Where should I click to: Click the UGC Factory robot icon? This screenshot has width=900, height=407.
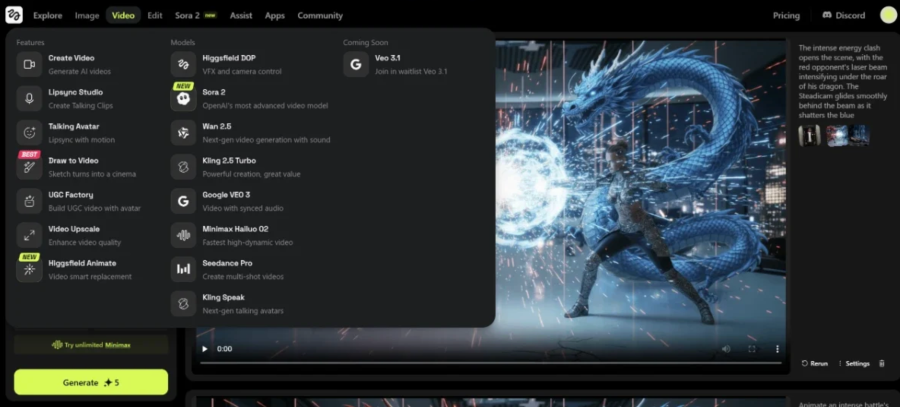point(29,201)
